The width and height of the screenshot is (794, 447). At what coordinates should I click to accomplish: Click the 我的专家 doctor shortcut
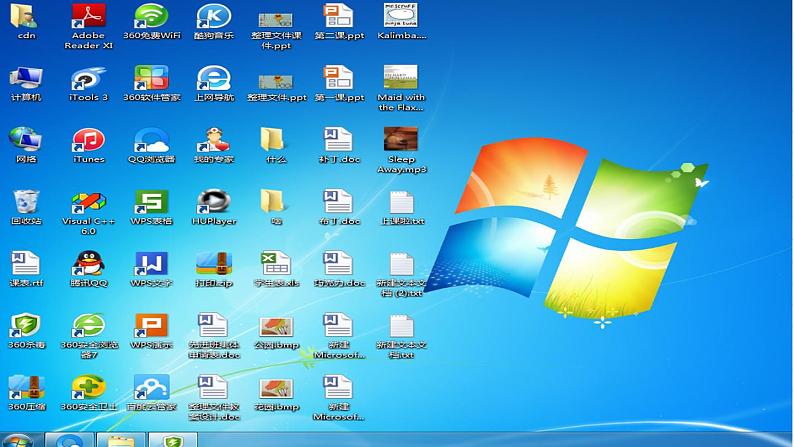pos(214,145)
